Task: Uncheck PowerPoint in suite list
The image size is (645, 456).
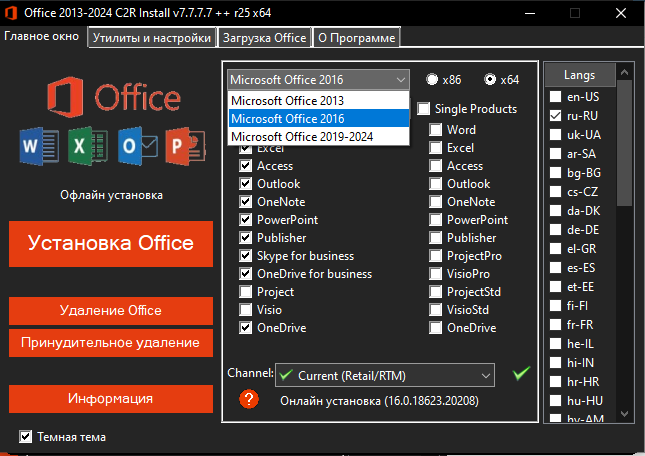Action: [246, 220]
